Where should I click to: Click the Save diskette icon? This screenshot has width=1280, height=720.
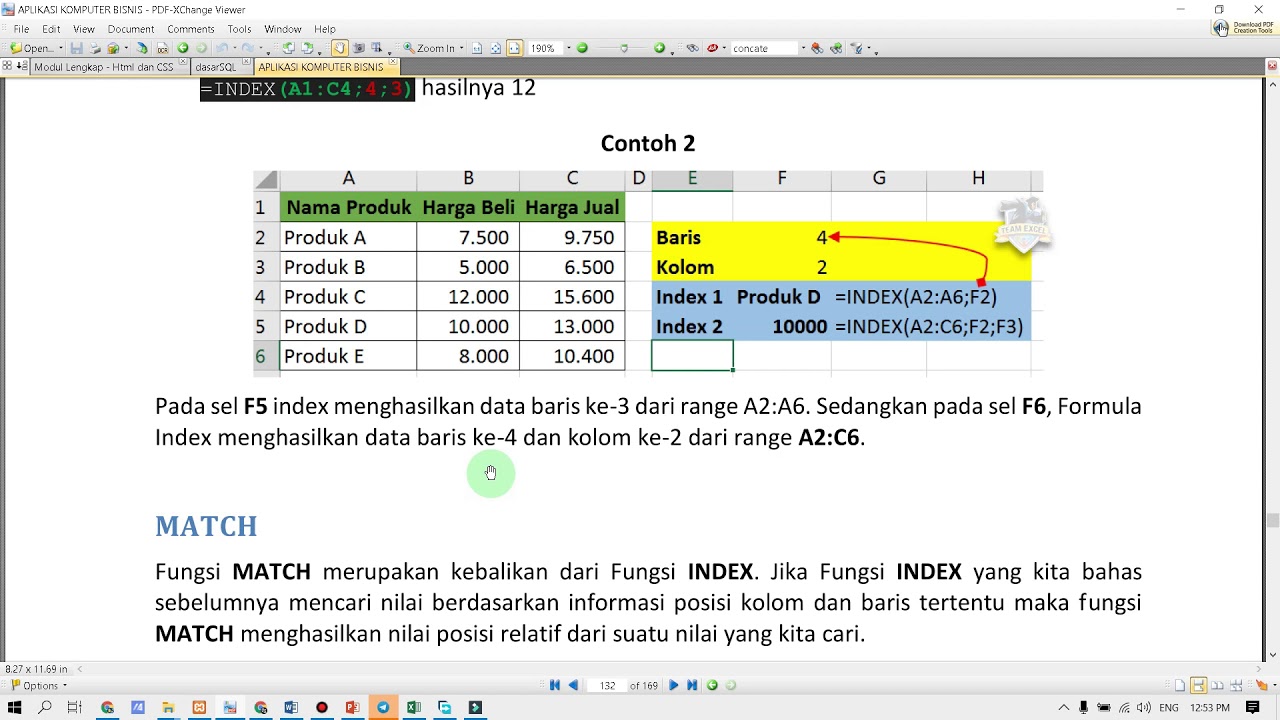[76, 48]
